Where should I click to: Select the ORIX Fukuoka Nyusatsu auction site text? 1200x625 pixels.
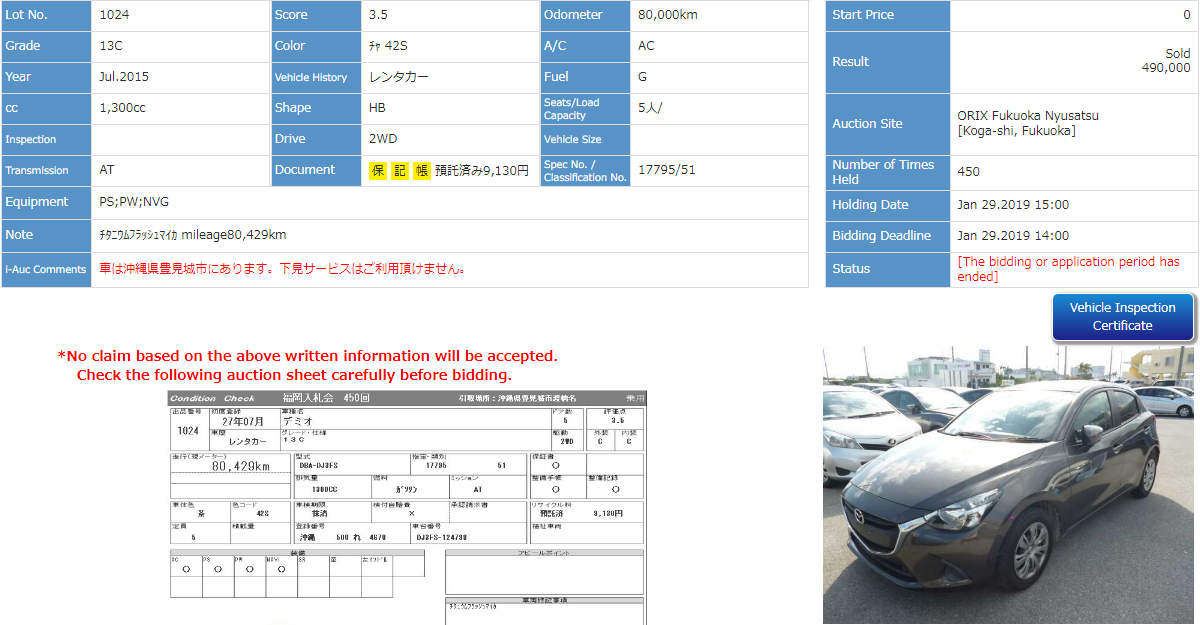point(1027,123)
